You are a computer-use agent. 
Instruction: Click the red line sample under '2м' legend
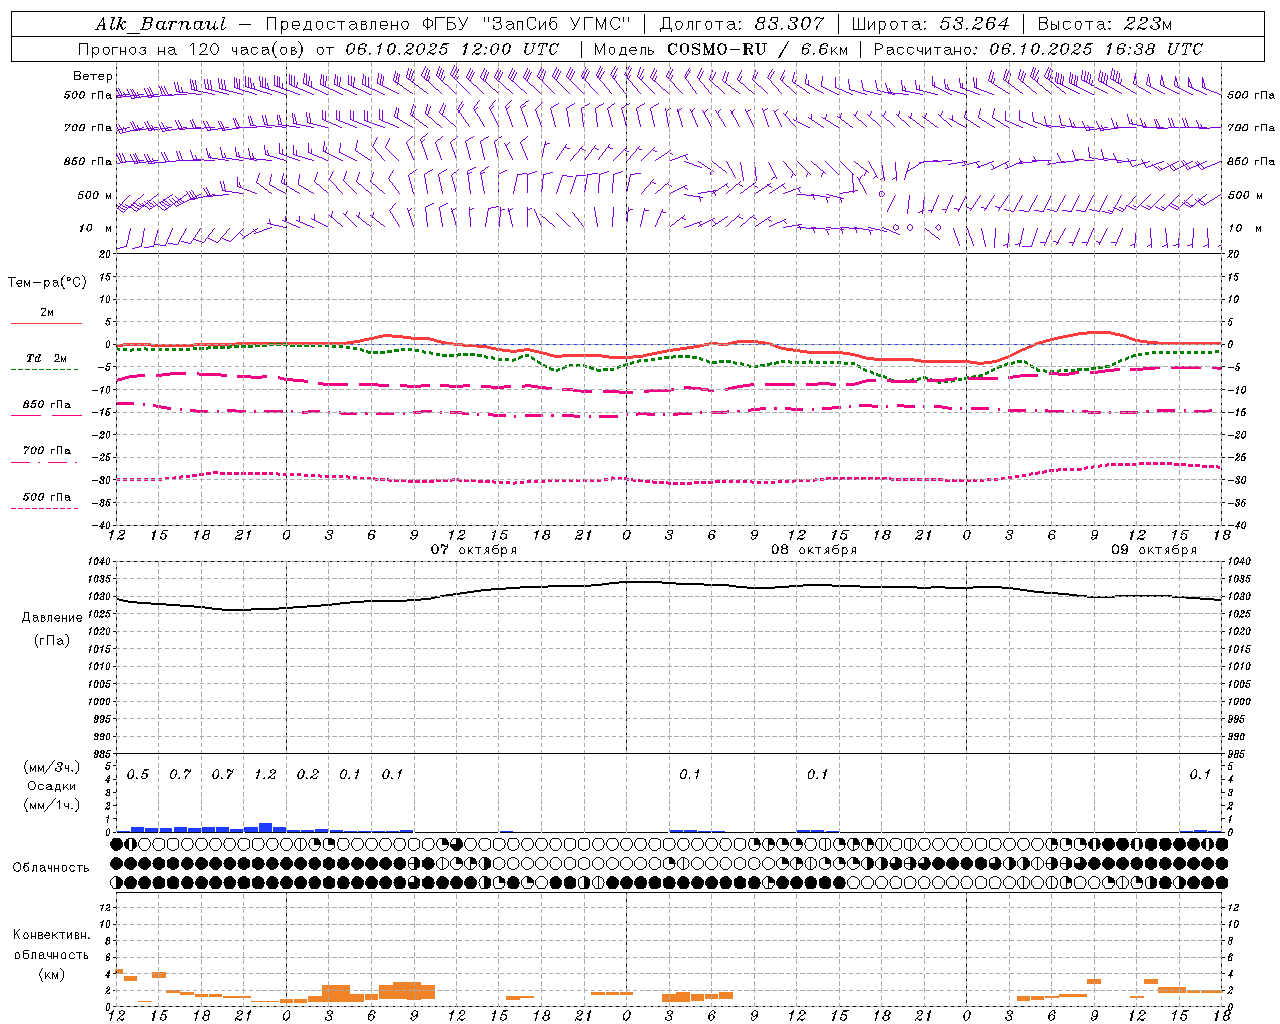(46, 323)
